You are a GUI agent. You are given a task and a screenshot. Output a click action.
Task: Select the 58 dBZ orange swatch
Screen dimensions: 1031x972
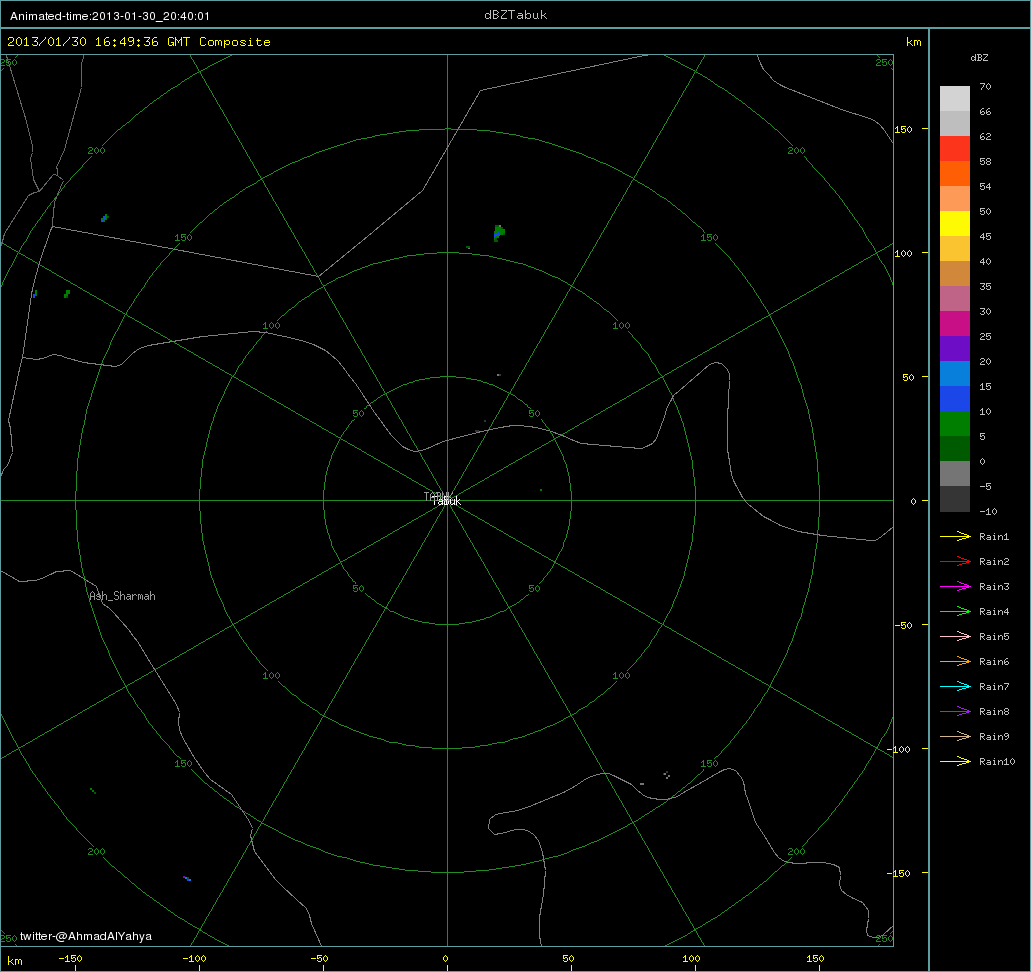click(x=955, y=174)
